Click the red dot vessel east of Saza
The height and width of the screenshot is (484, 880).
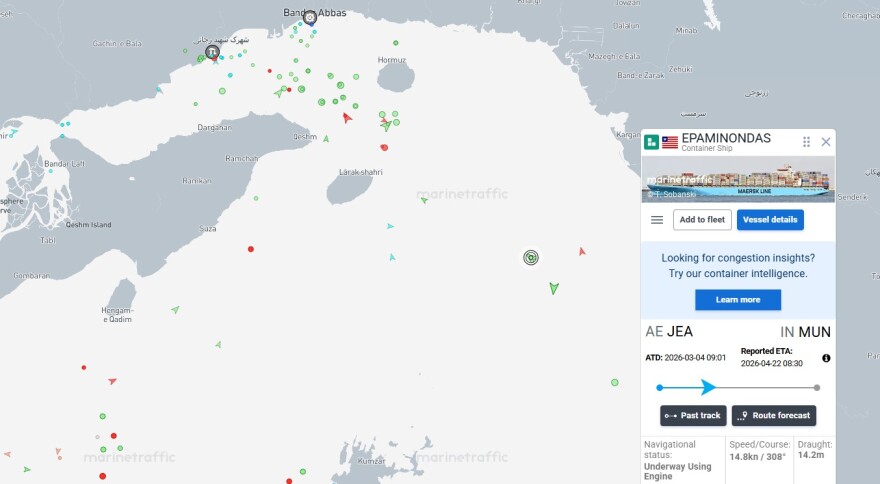pyautogui.click(x=251, y=249)
